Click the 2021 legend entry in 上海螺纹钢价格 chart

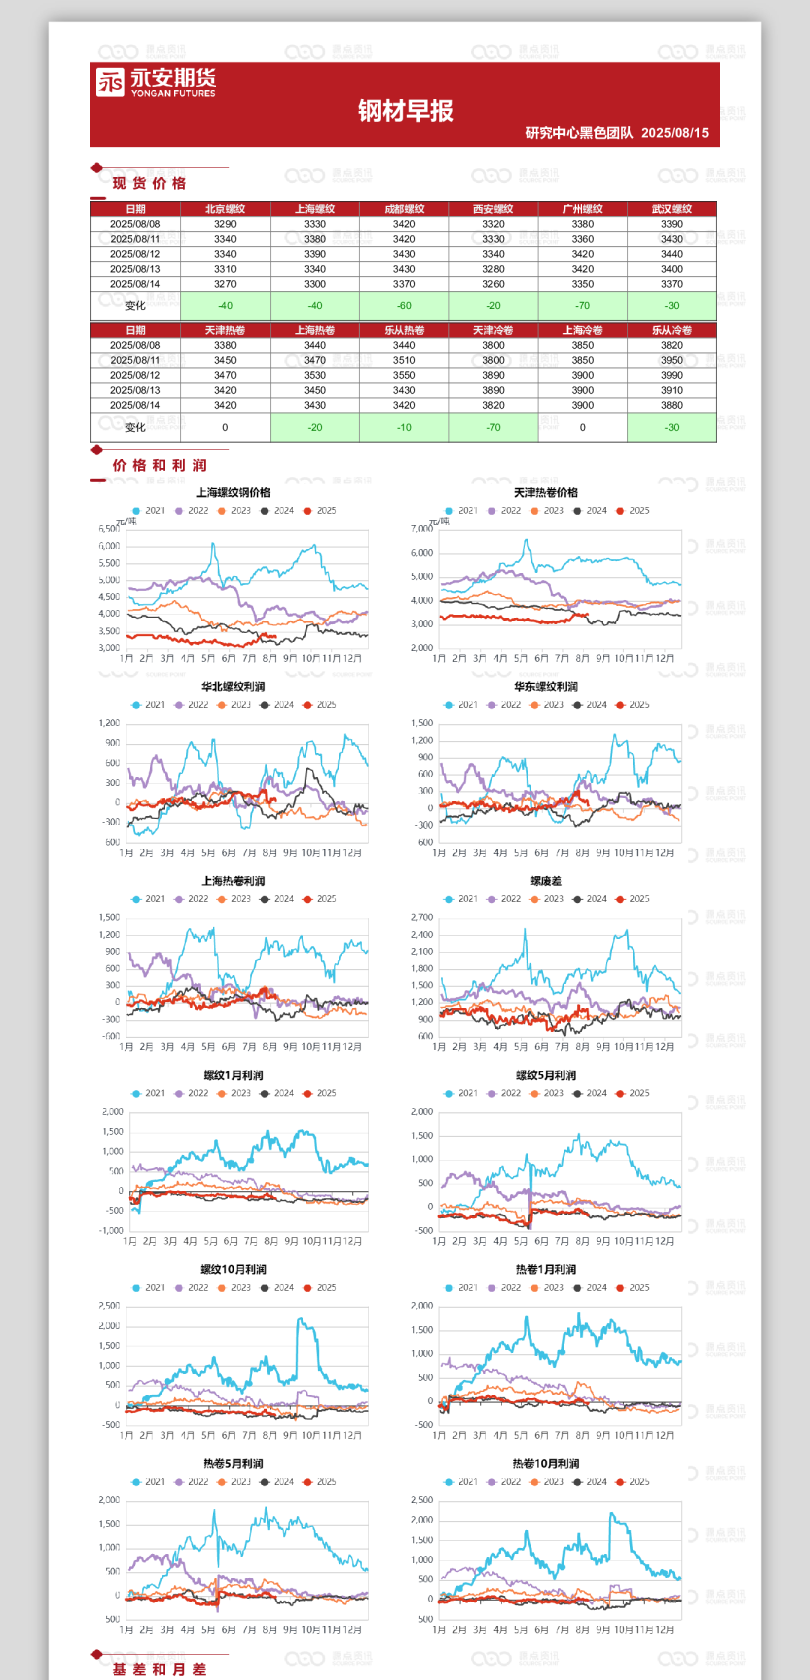pos(149,511)
